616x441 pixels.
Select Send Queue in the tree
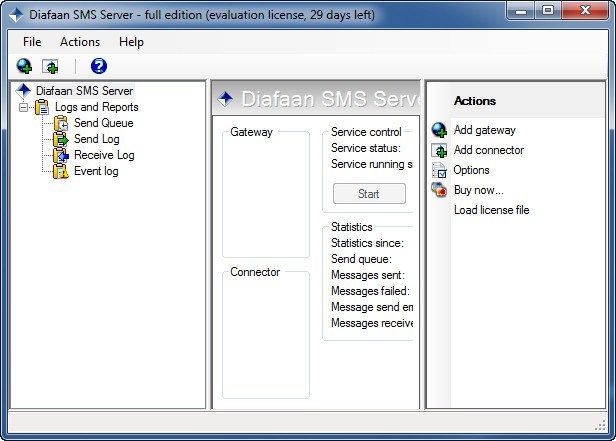point(104,123)
